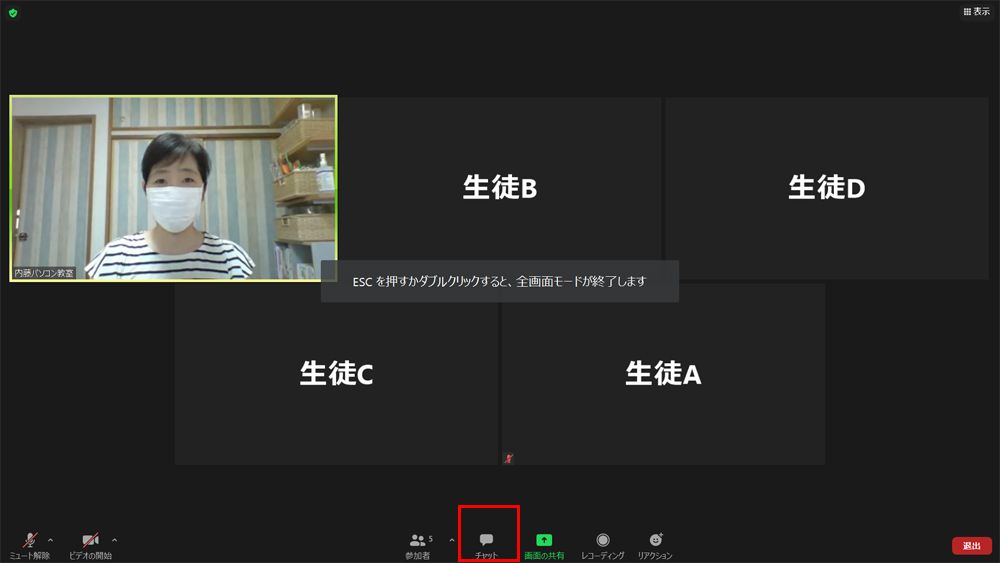Viewport: 1000px width, 563px height.
Task: Open リアクション reactions menu
Action: tap(655, 546)
